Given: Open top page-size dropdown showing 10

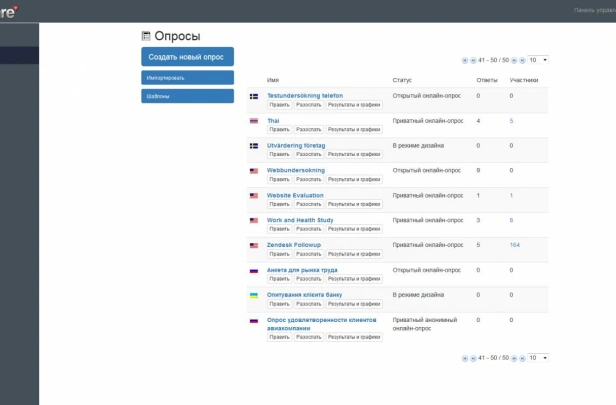Looking at the screenshot, I should (x=538, y=60).
